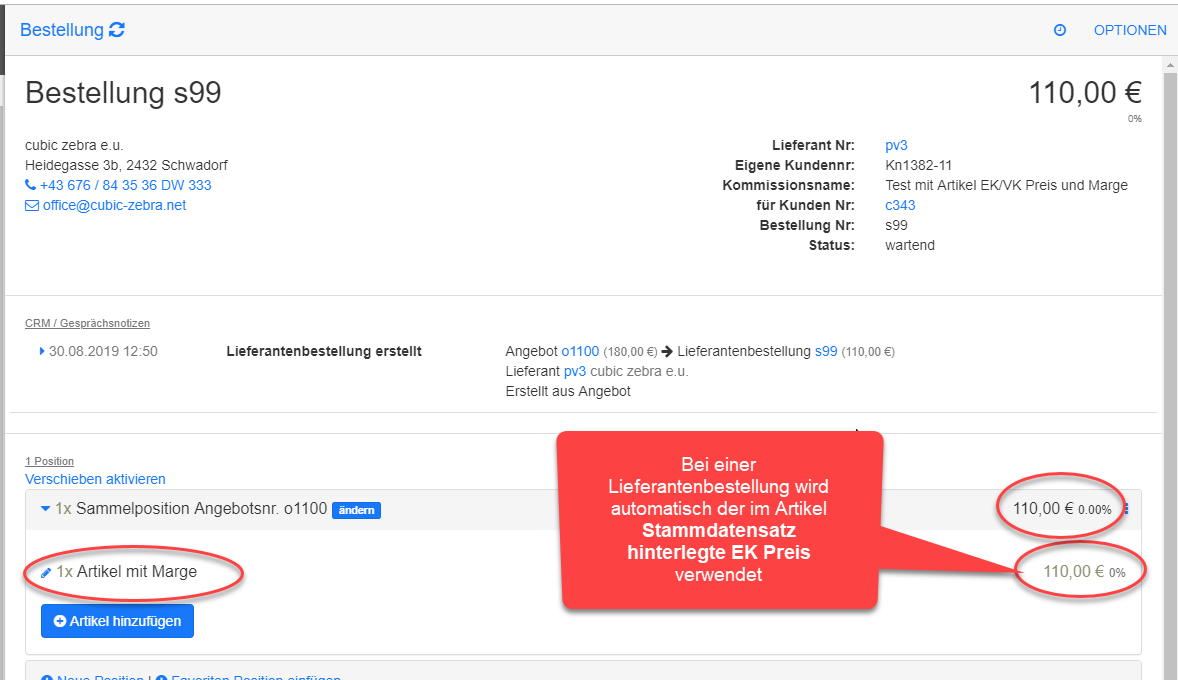Select the Kn1382-11 customer number text
Viewport: 1178px width, 680px height.
click(918, 165)
